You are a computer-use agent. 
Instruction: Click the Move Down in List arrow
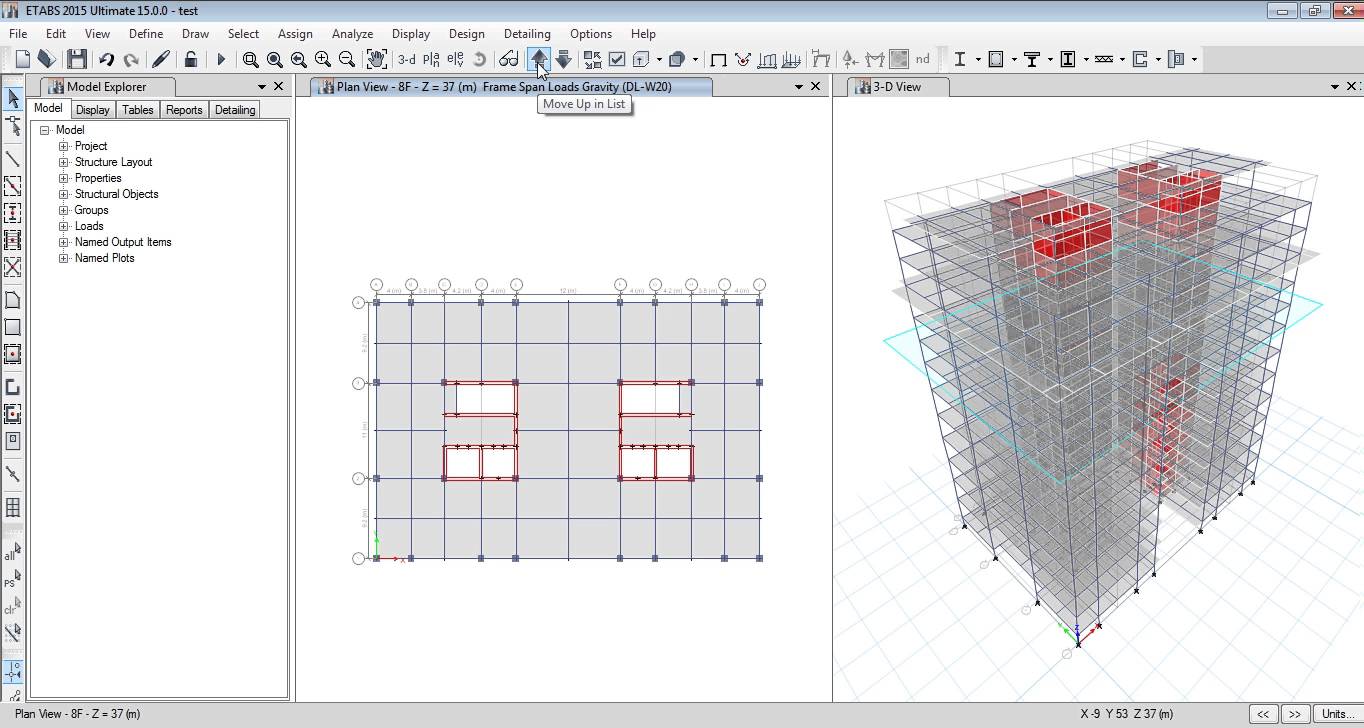(x=563, y=60)
